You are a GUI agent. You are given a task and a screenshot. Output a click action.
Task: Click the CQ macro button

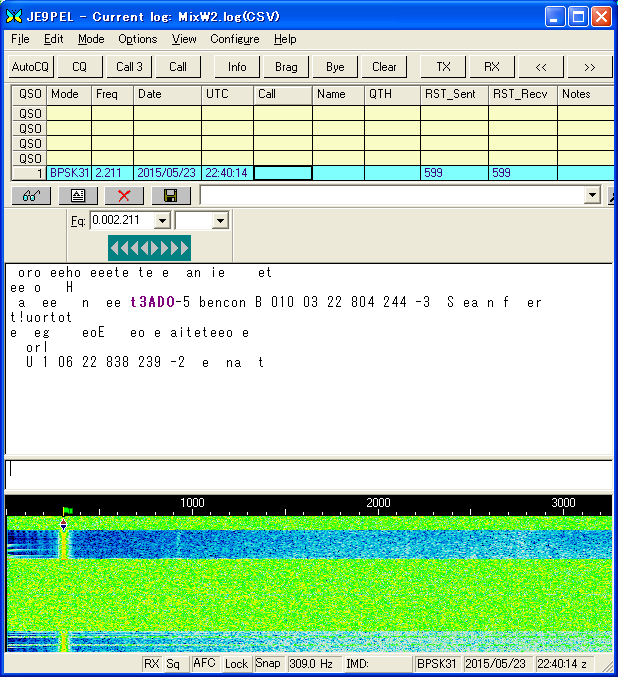click(79, 67)
